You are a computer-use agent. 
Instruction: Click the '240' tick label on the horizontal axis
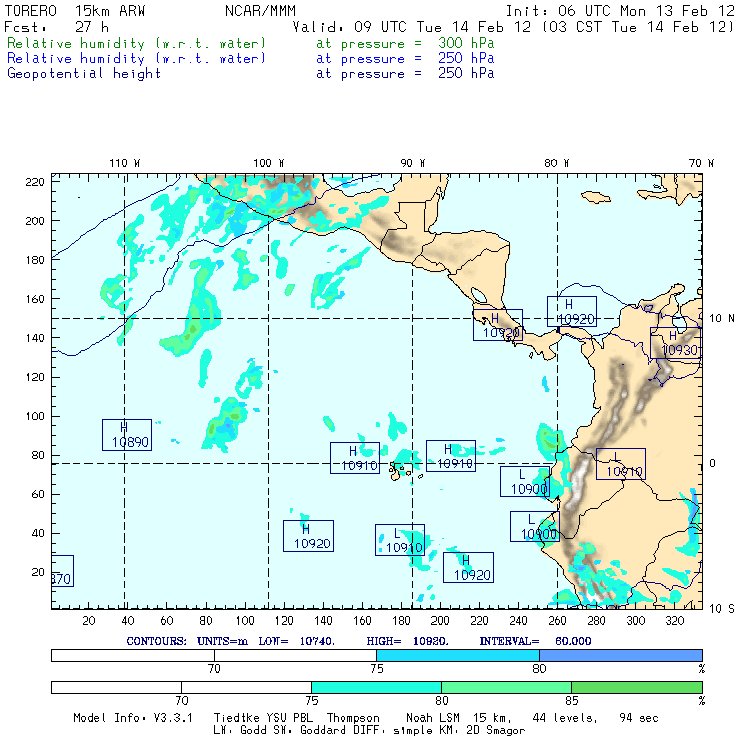(x=518, y=620)
